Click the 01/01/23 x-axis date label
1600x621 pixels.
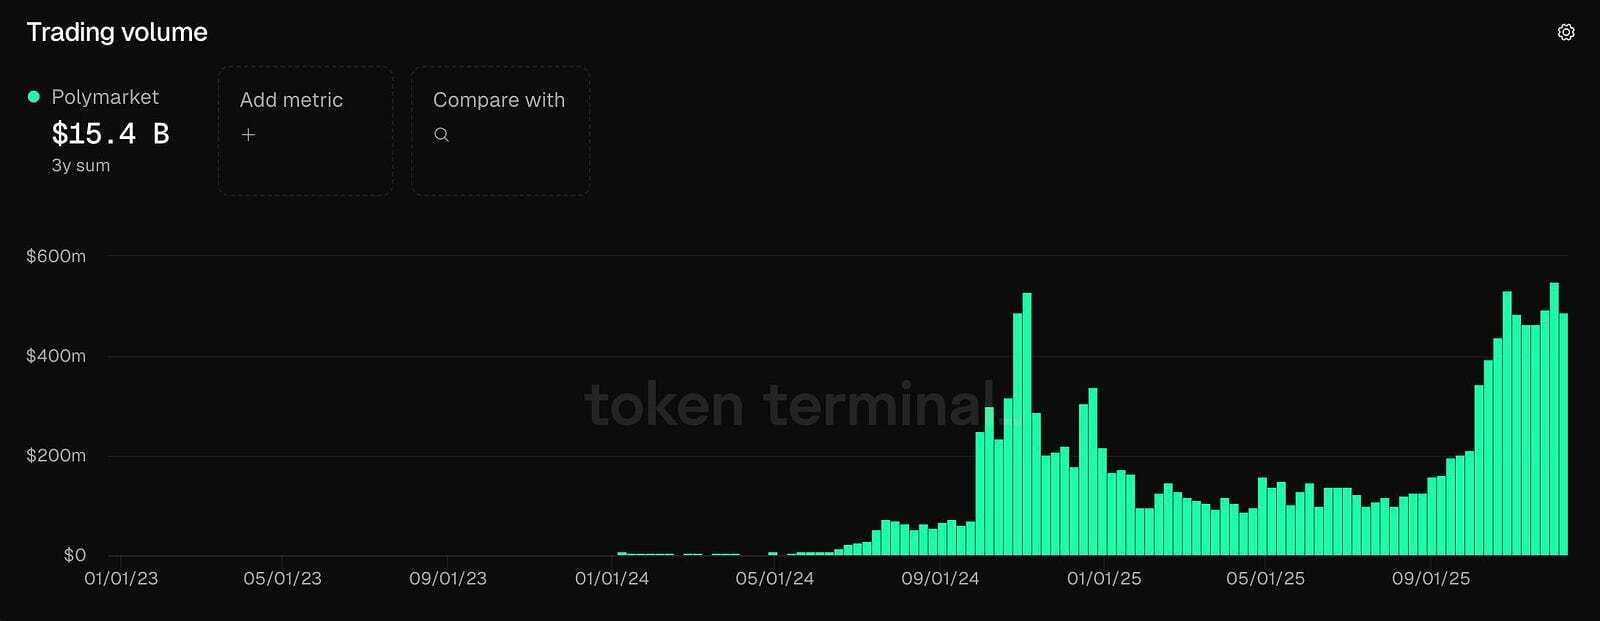(121, 579)
